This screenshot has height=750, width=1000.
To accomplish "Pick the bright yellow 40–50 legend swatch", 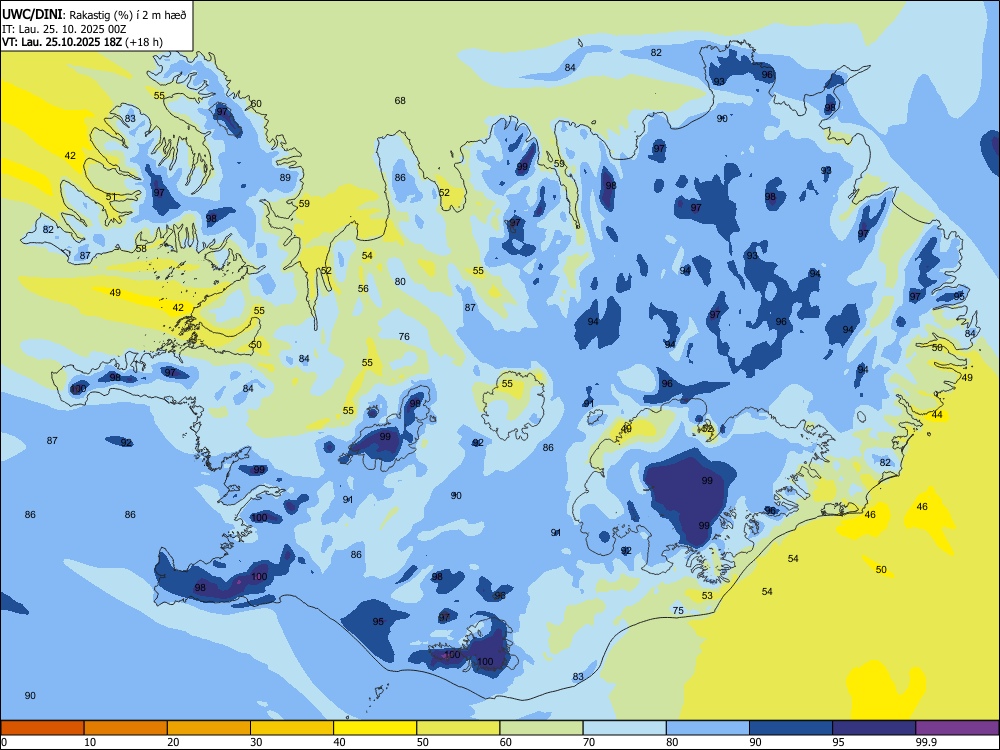I will (375, 728).
